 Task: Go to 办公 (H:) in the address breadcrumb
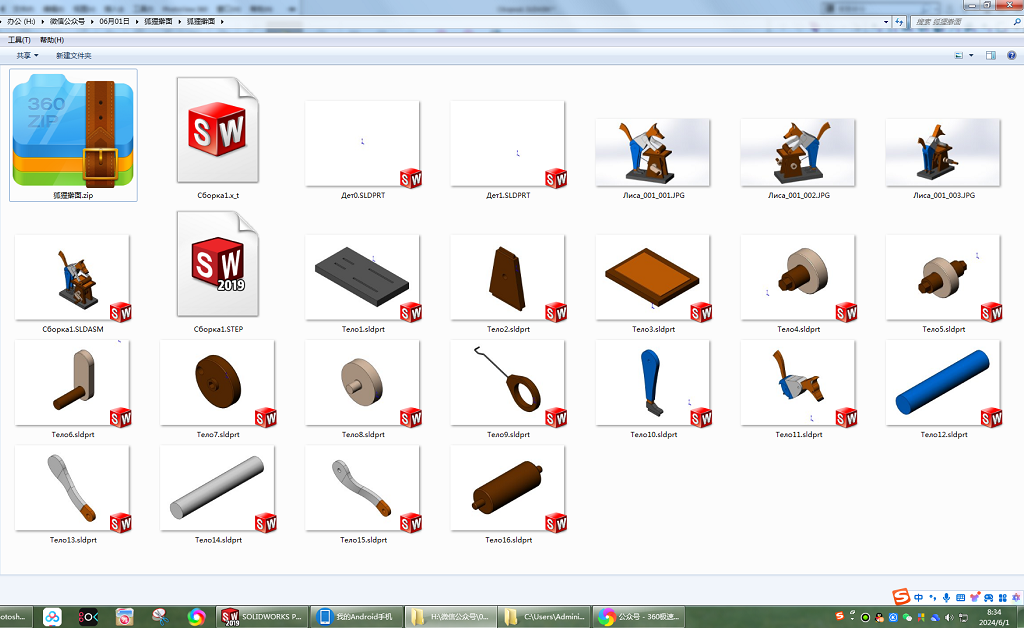pyautogui.click(x=21, y=22)
